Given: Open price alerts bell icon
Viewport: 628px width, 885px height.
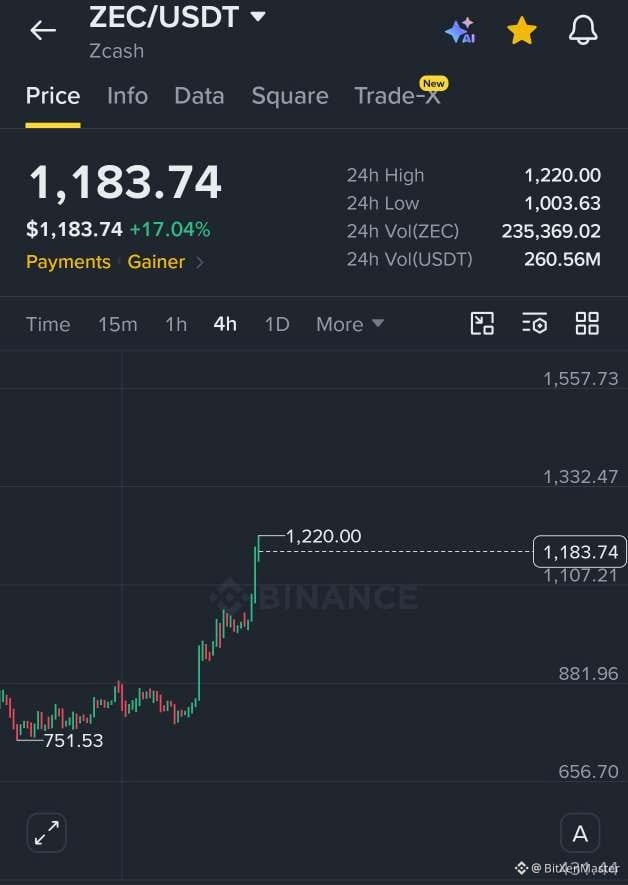Looking at the screenshot, I should (x=583, y=30).
